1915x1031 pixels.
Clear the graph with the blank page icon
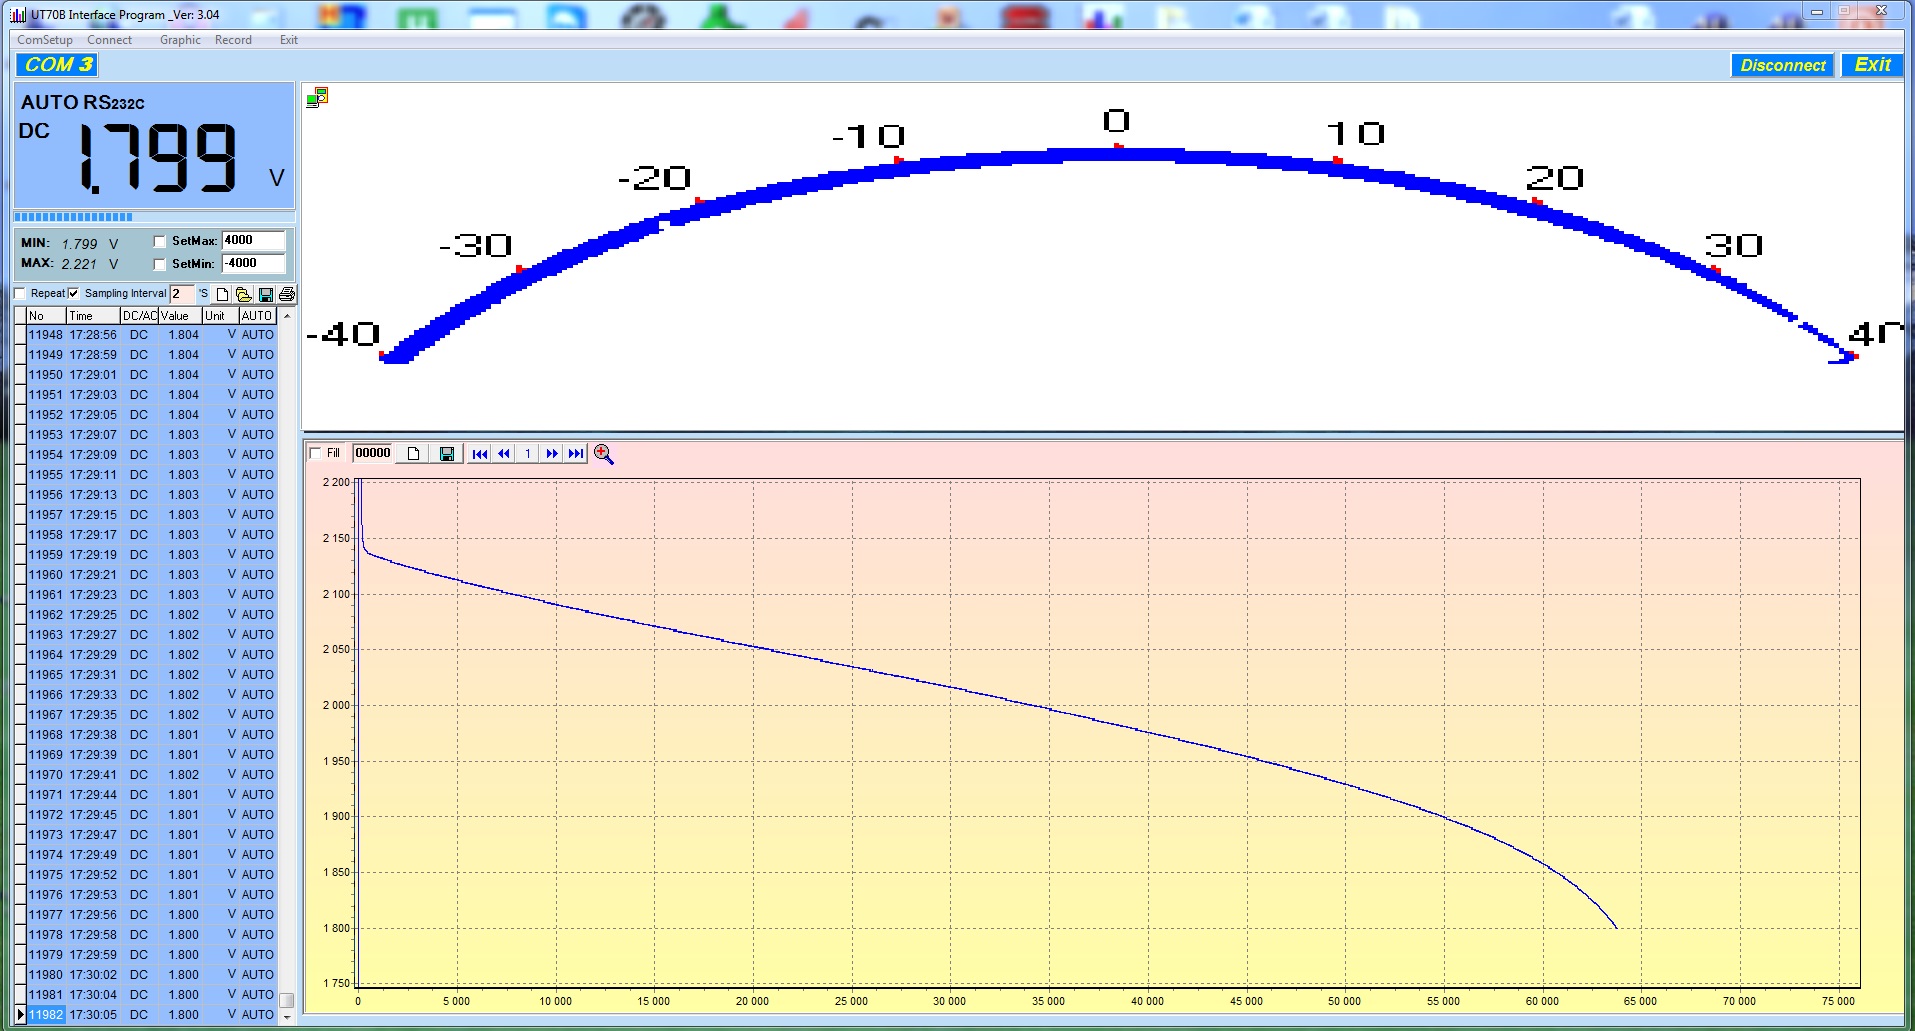coord(413,454)
